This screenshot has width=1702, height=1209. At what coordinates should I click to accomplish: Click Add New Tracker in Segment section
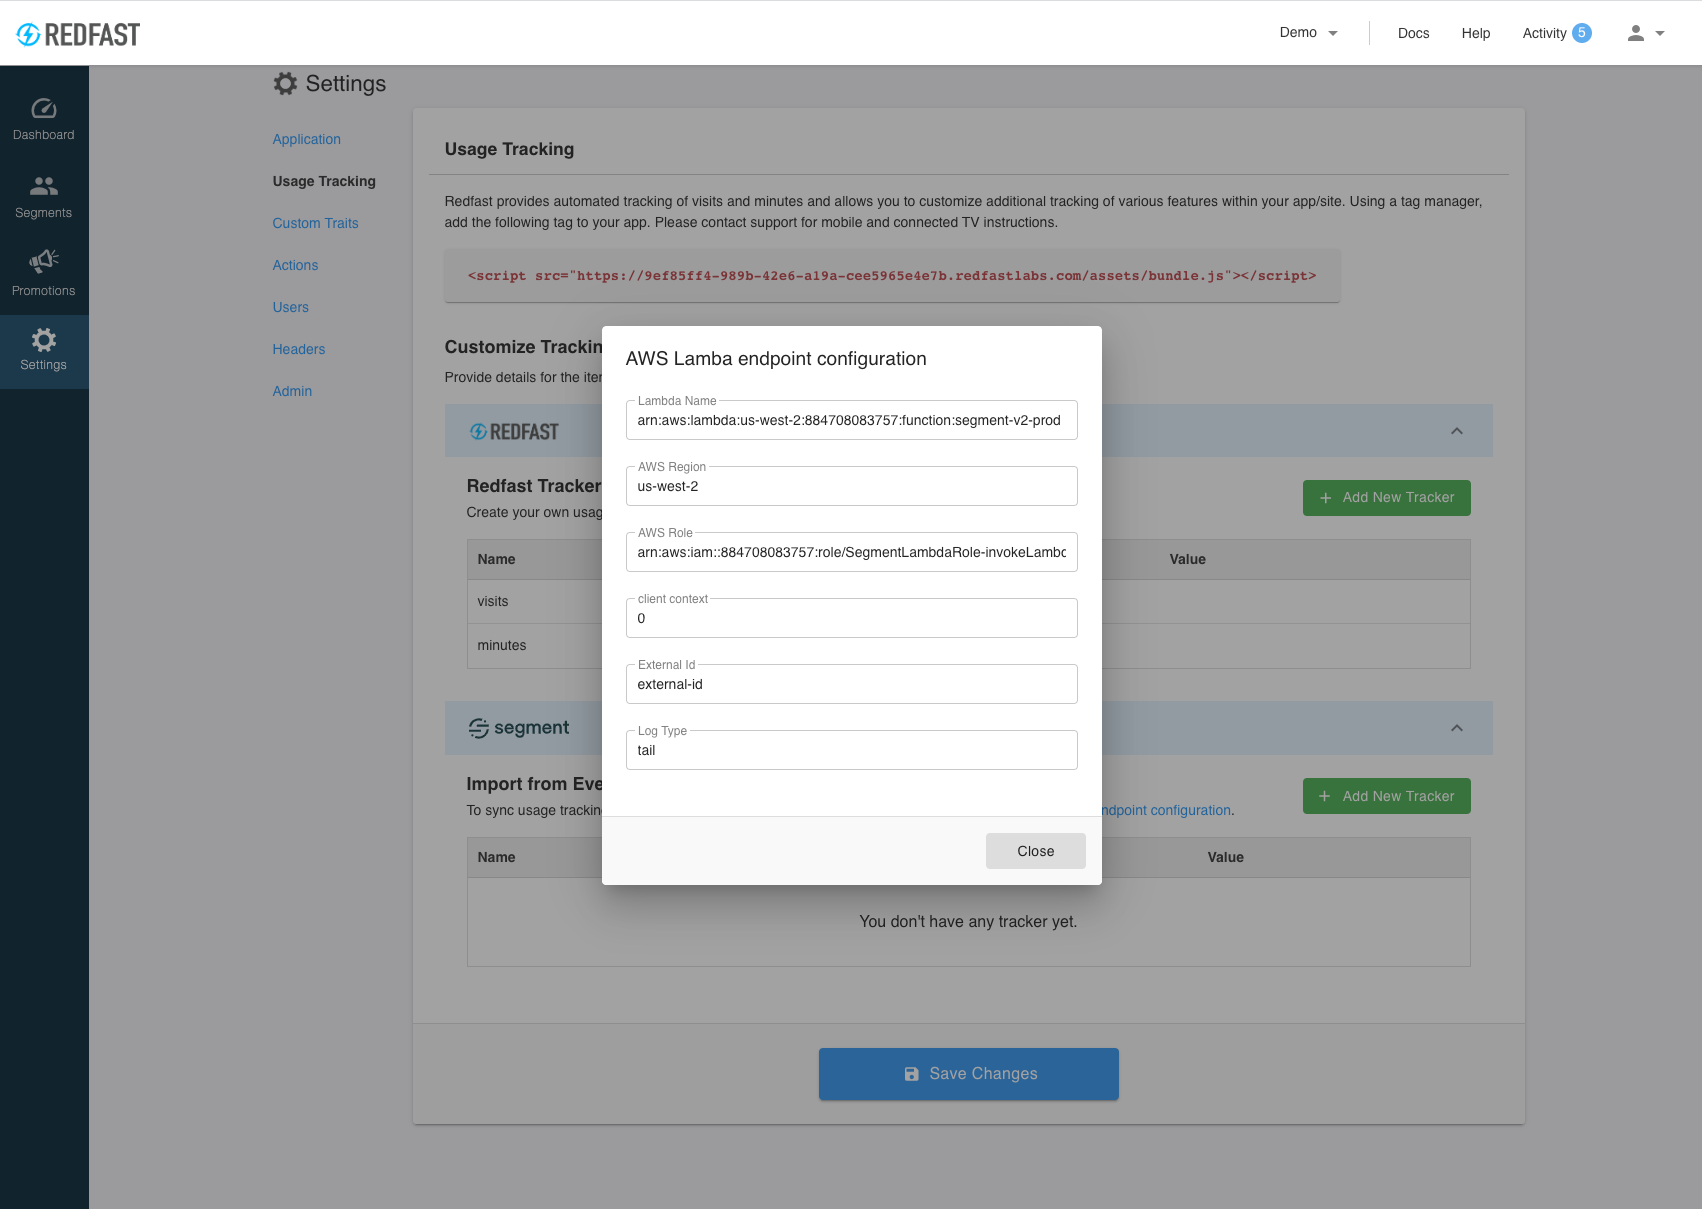[x=1386, y=796]
